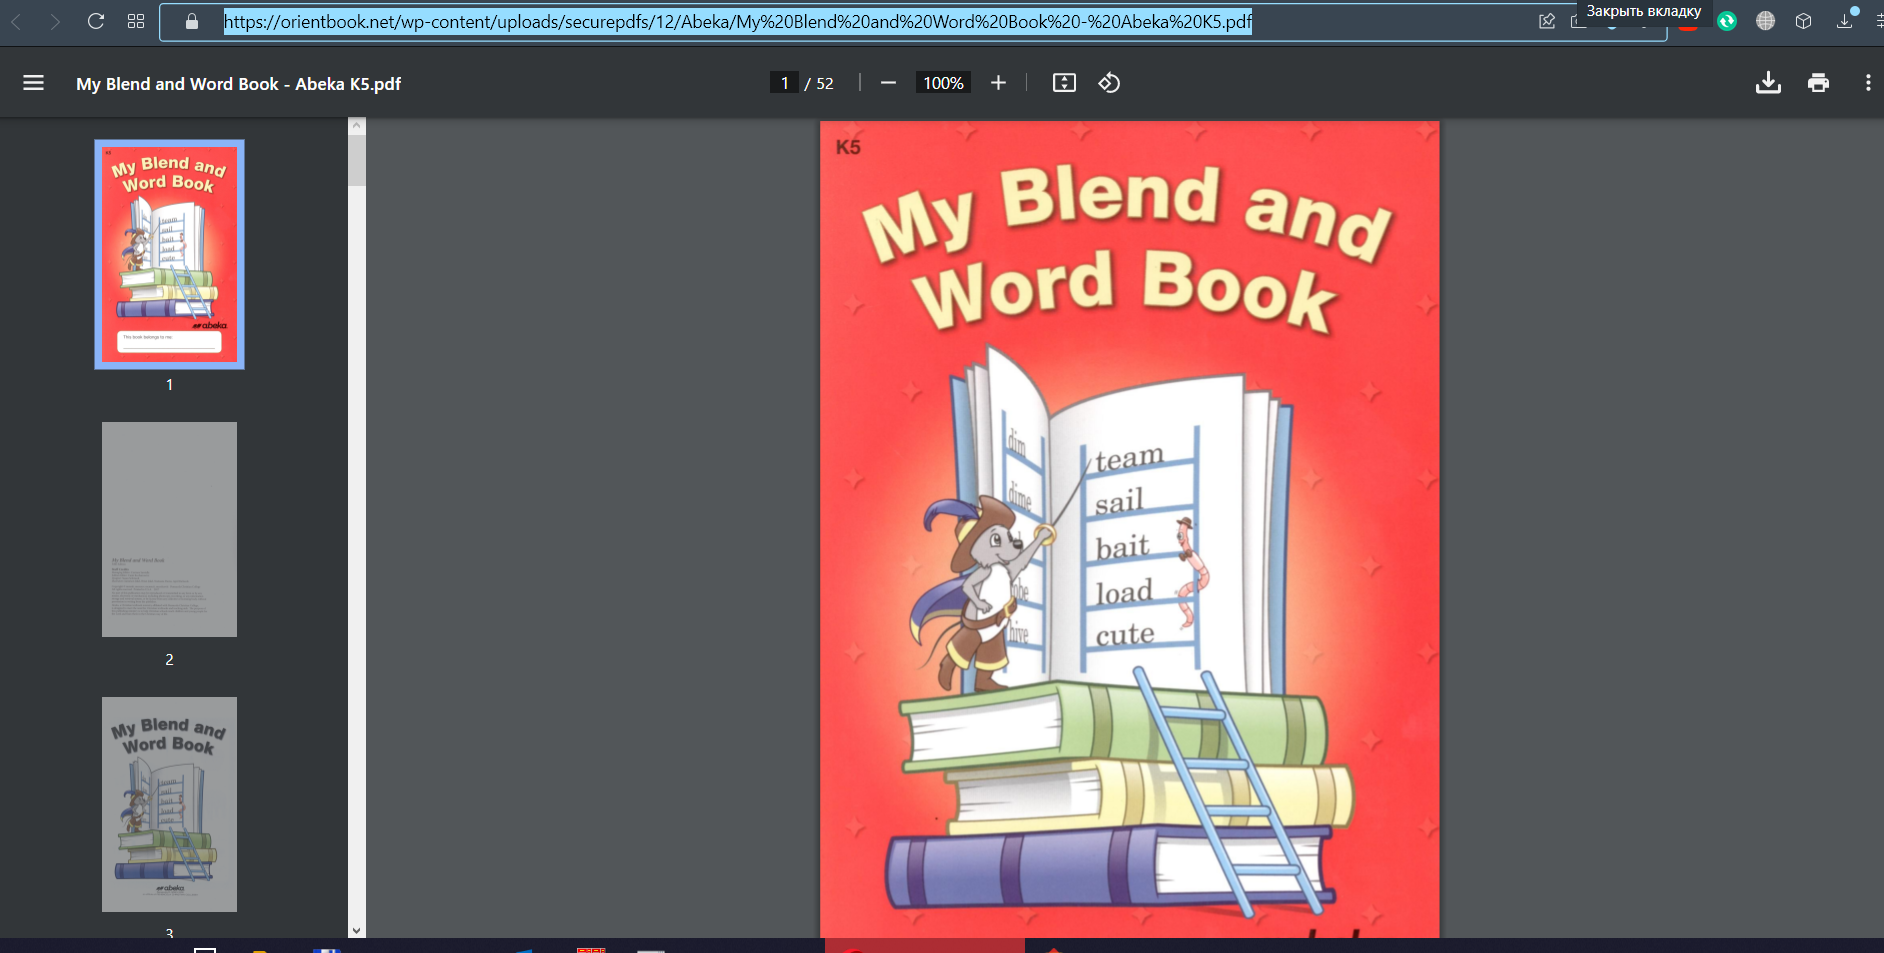Click the pin icon in the address bar
Image resolution: width=1884 pixels, height=953 pixels.
pyautogui.click(x=1547, y=21)
